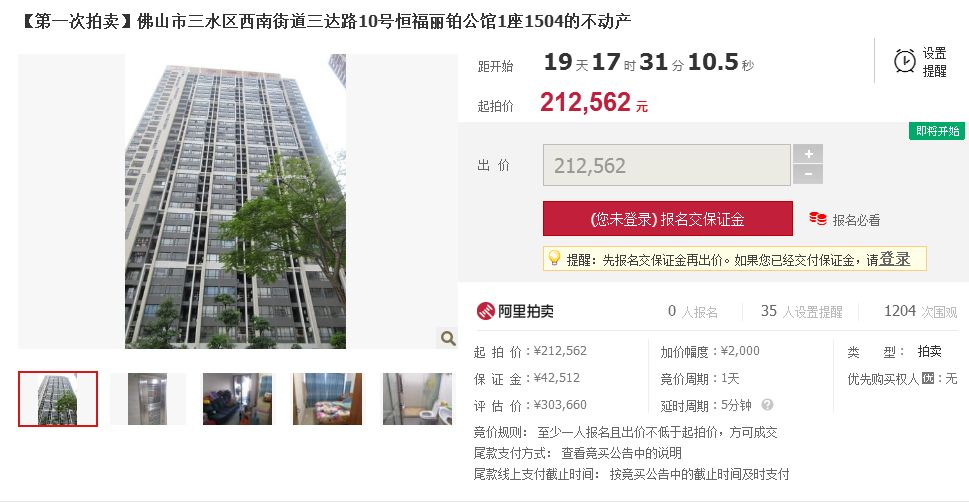Image resolution: width=969 pixels, height=502 pixels.
Task: Click the alarm clock reminder icon
Action: click(905, 61)
